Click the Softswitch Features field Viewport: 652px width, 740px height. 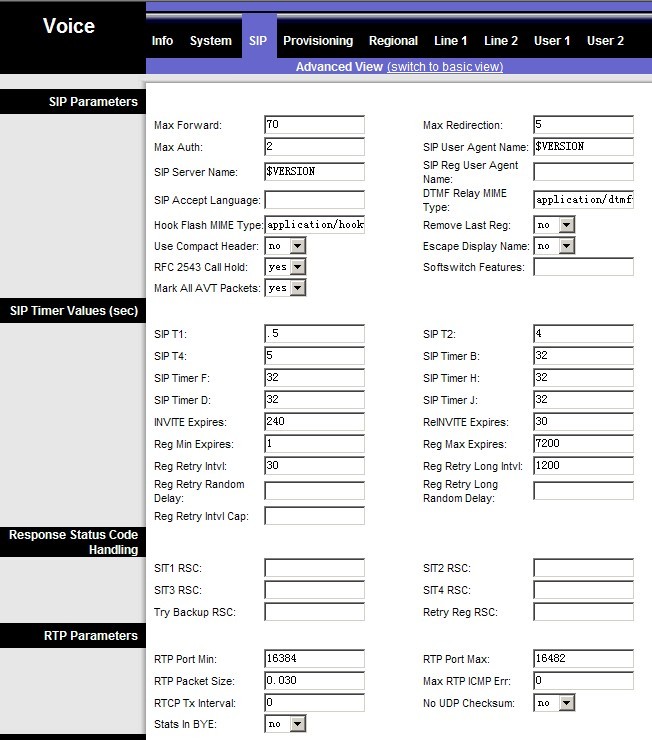tap(584, 267)
